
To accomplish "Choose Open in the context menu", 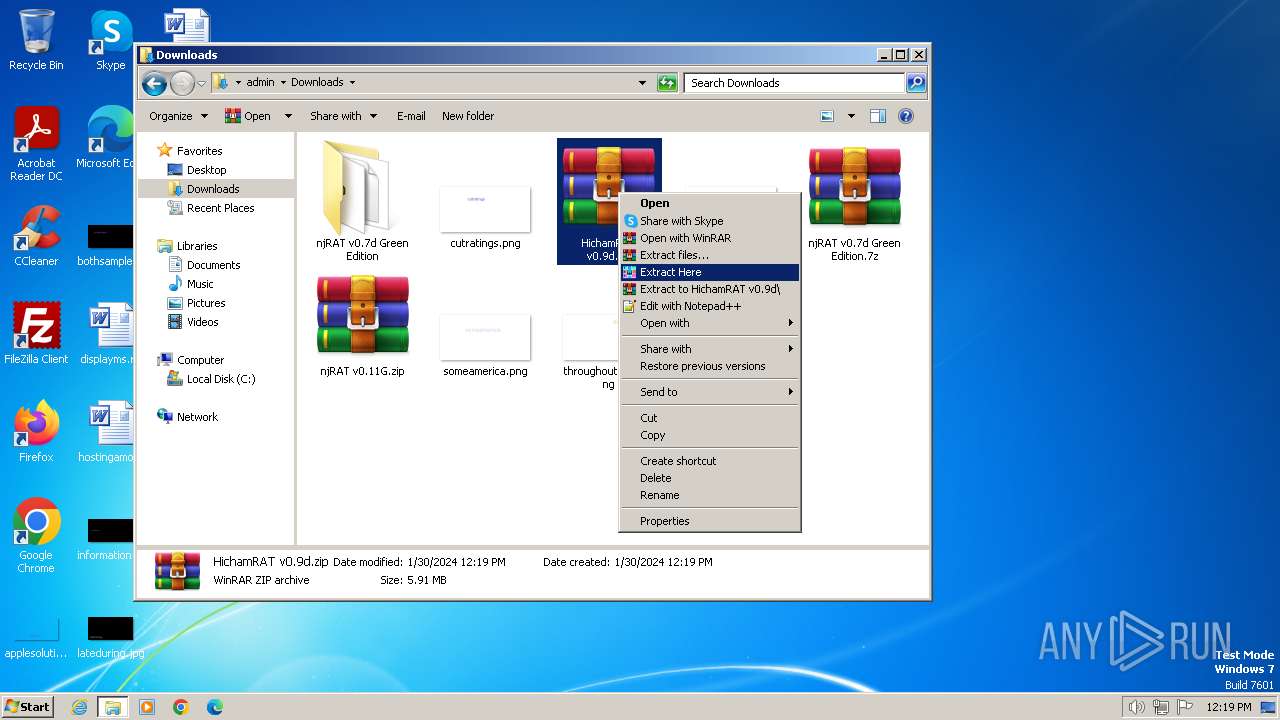I will [709, 203].
